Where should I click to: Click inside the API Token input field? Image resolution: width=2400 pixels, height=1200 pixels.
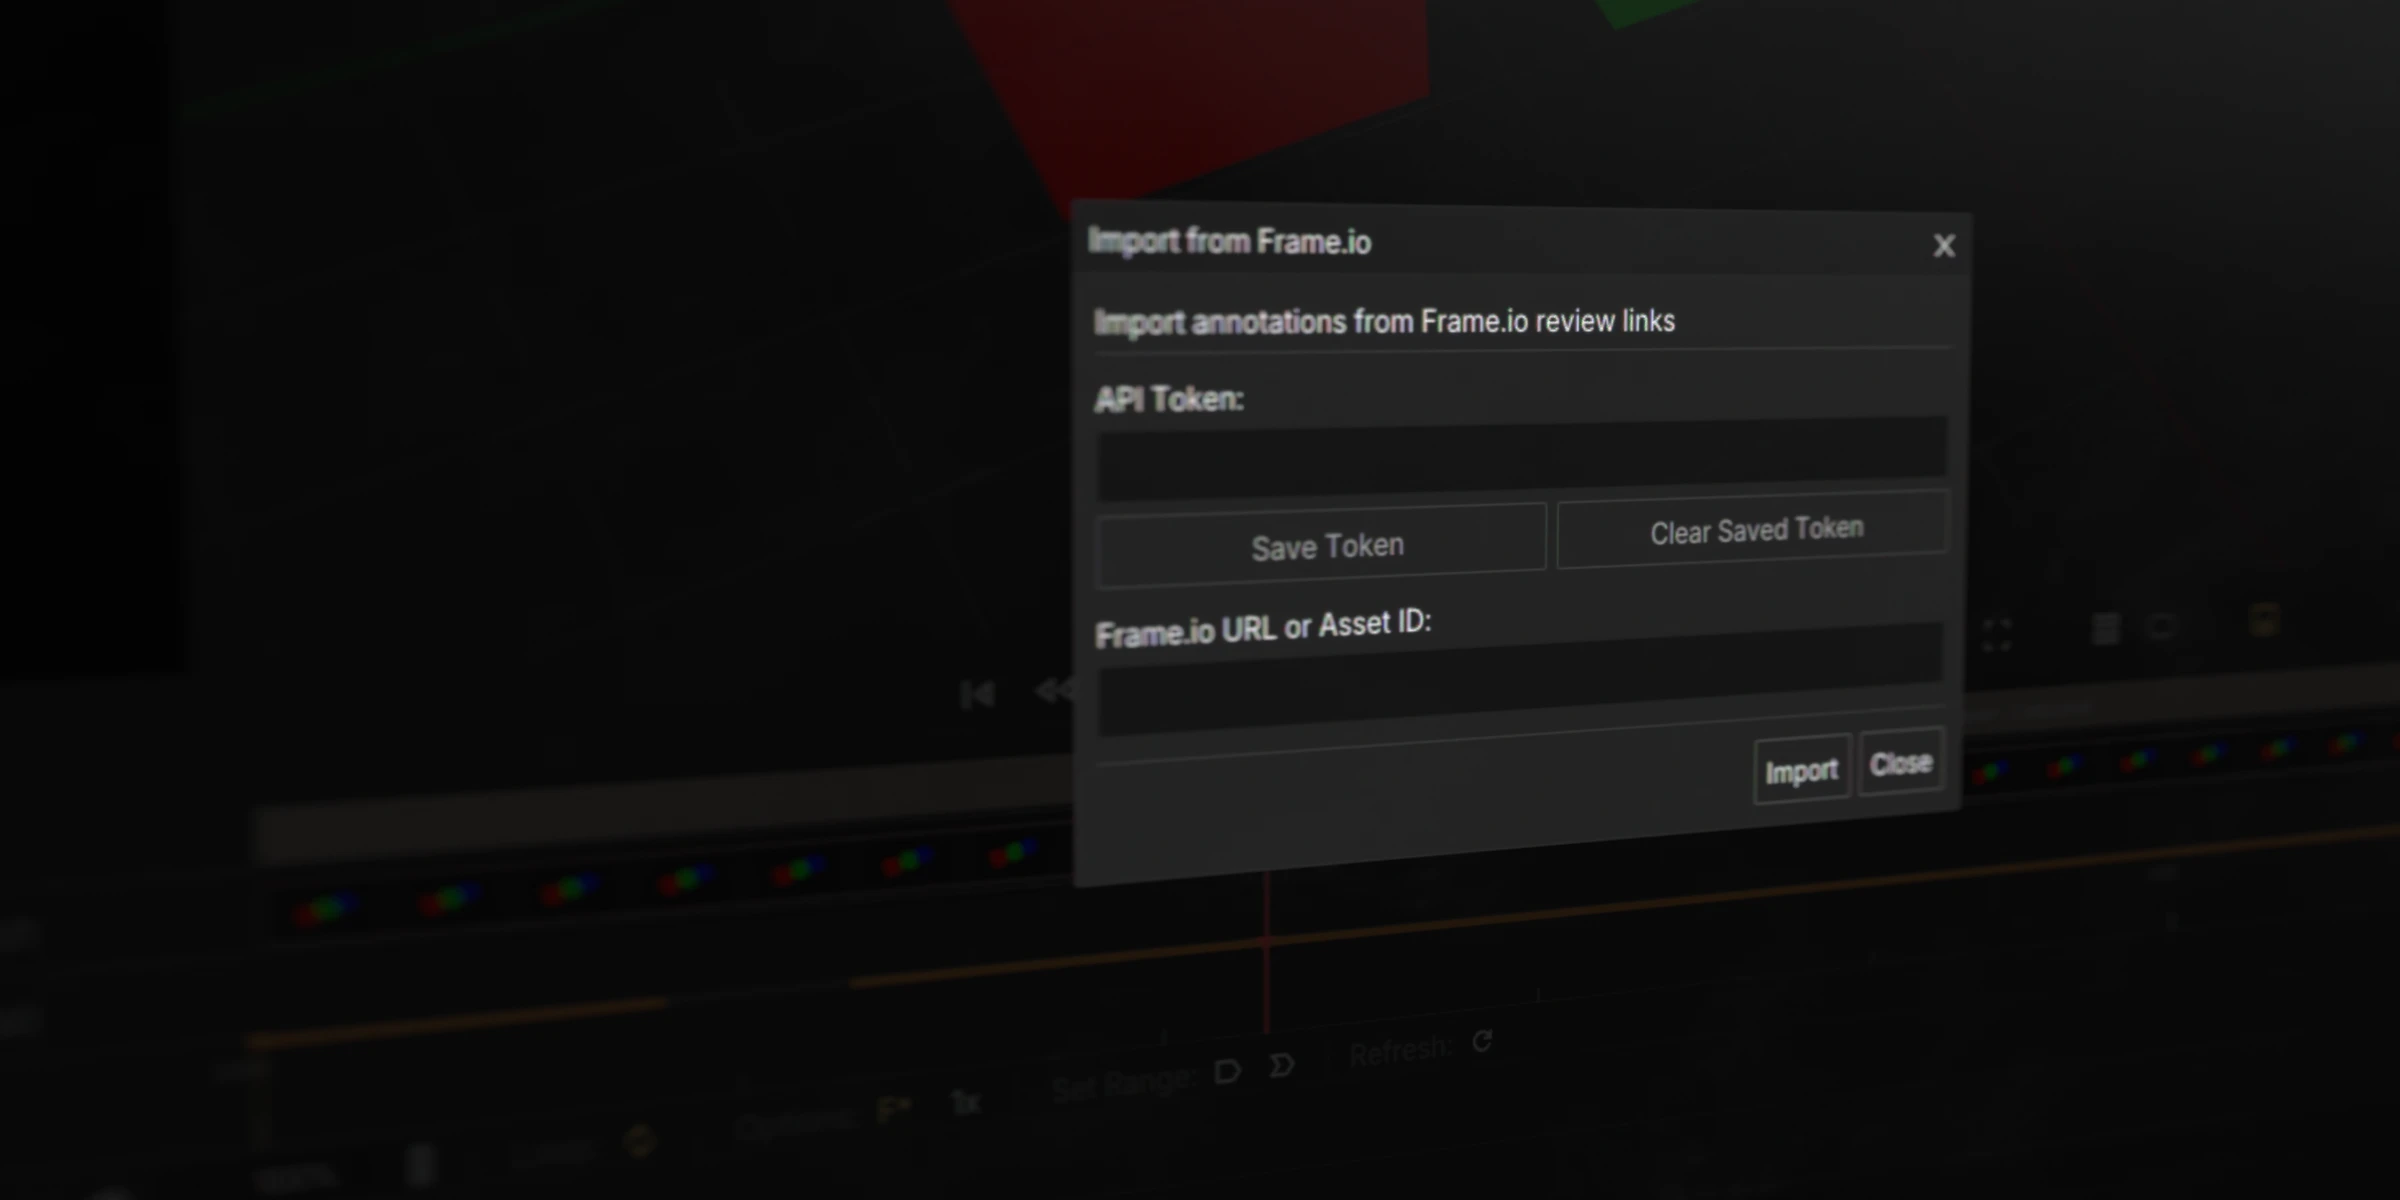point(1520,462)
